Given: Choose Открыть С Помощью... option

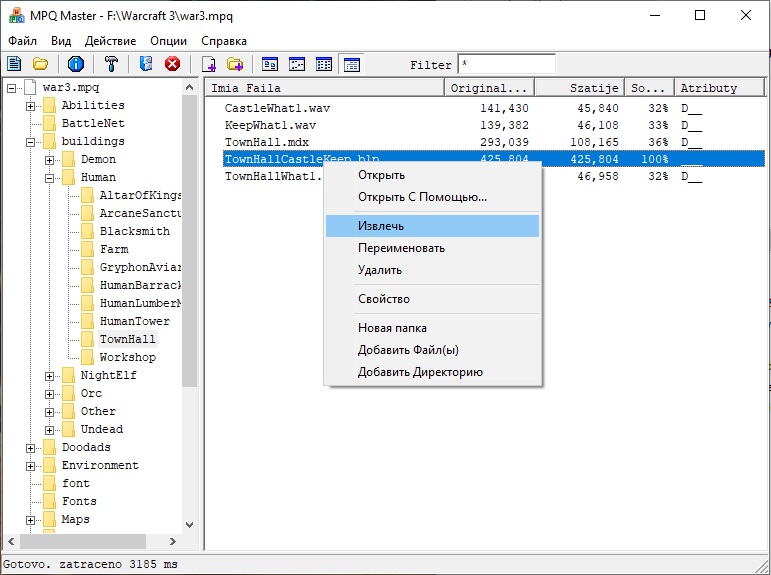Looking at the screenshot, I should pos(433,197).
